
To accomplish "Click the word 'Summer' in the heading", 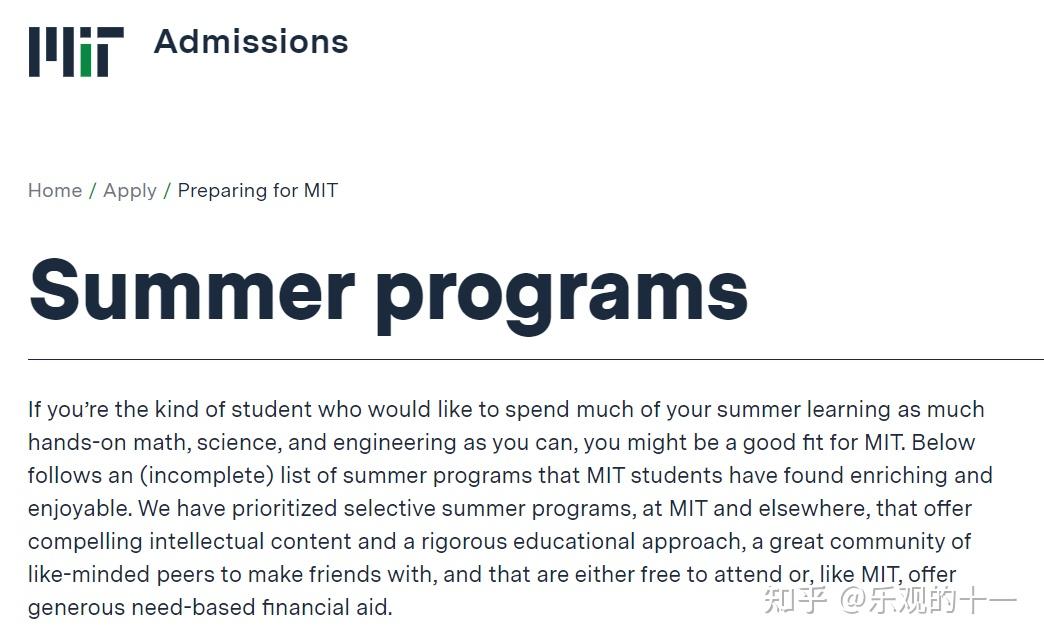I will click(192, 290).
